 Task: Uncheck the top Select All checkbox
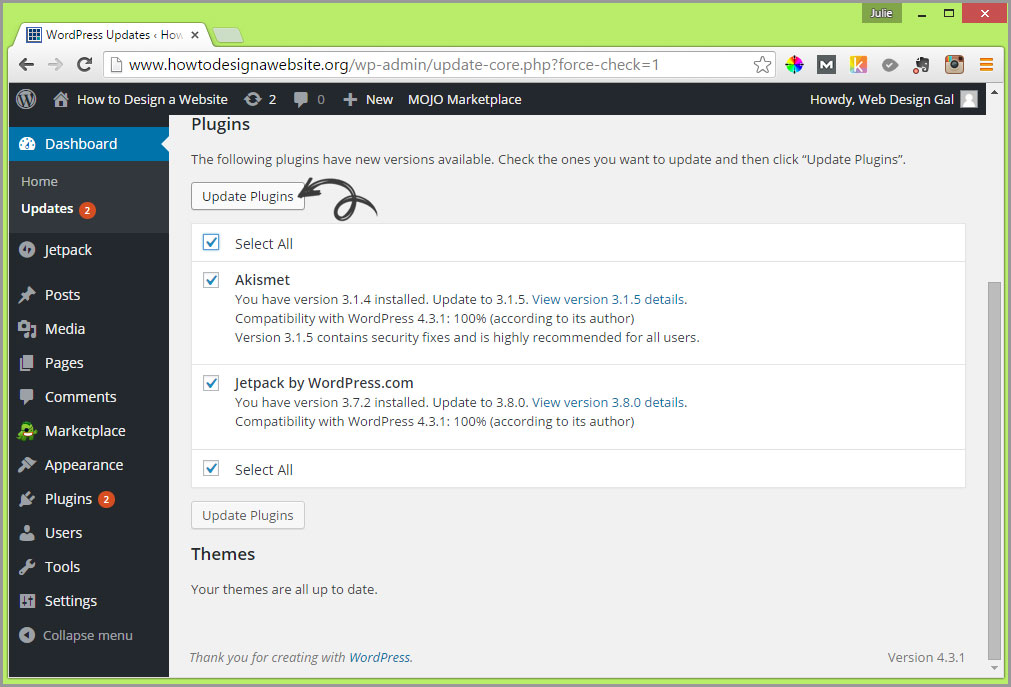click(211, 242)
